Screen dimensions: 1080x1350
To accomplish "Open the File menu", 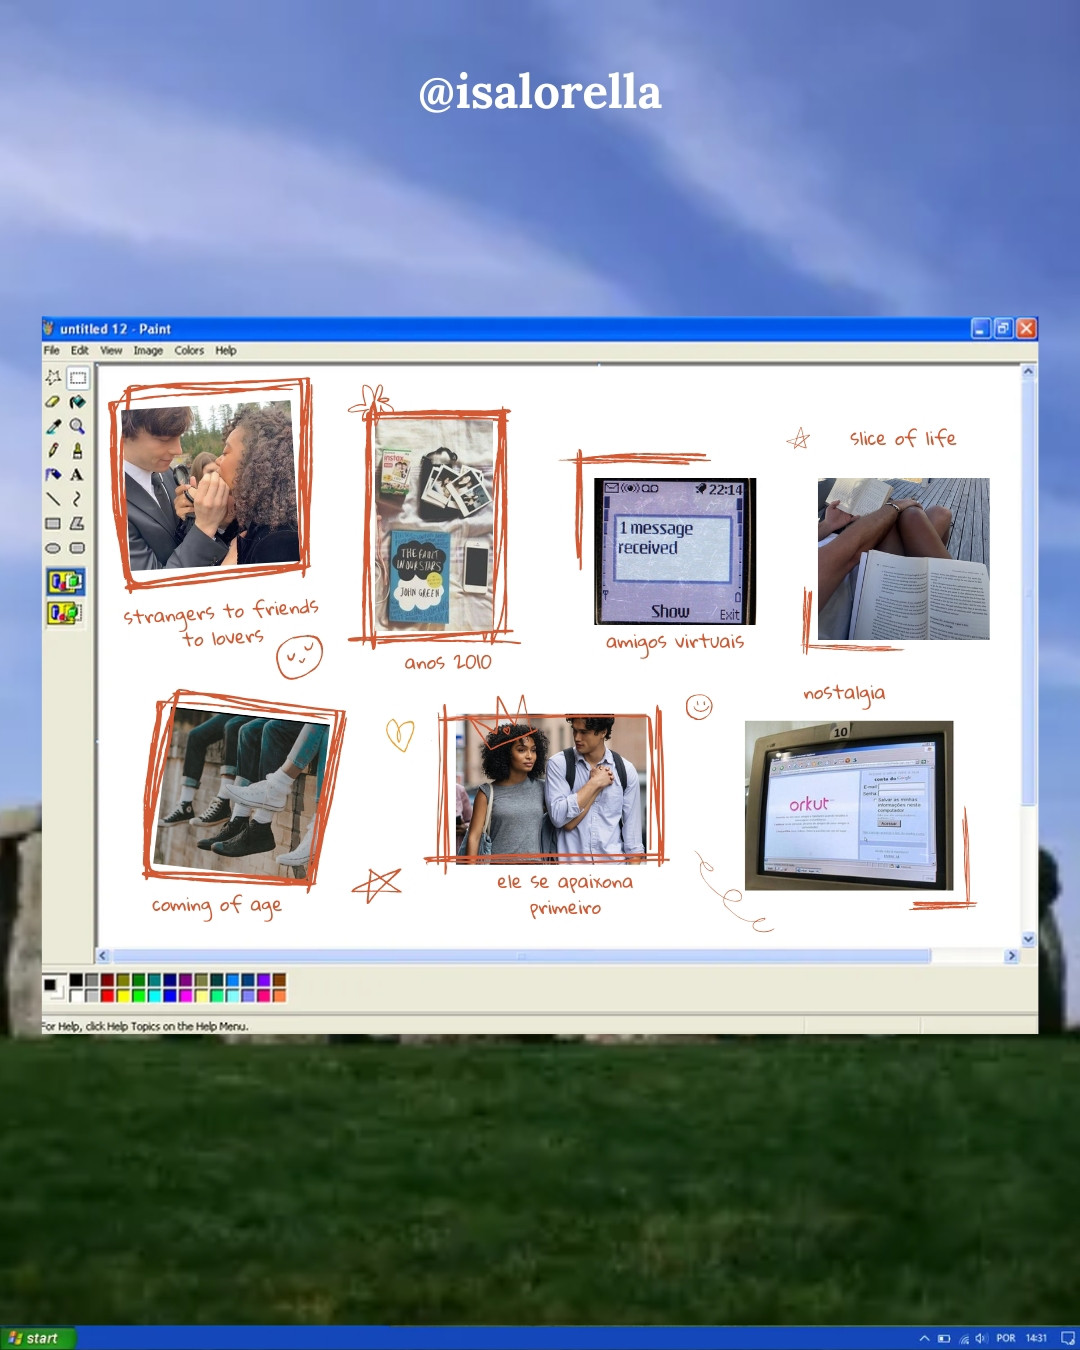I will pyautogui.click(x=51, y=351).
